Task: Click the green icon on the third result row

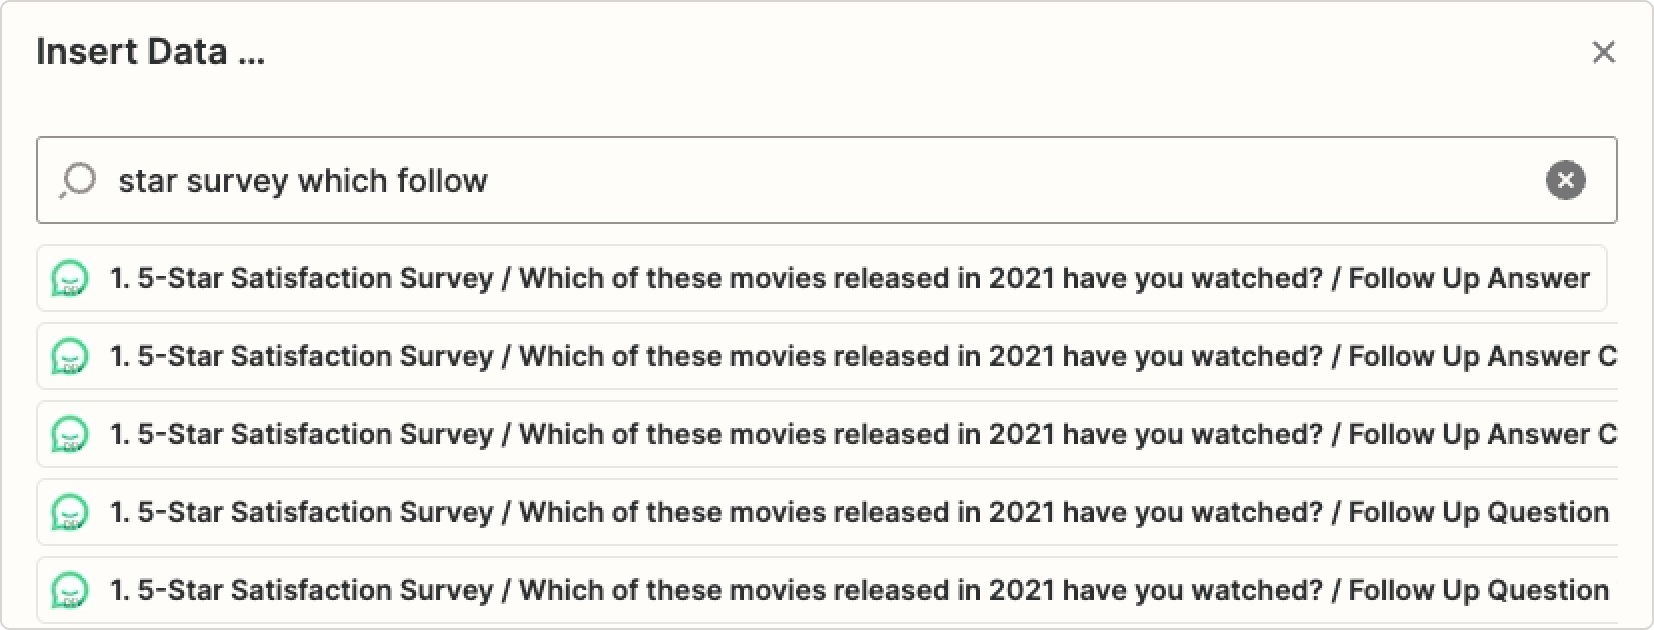Action: pyautogui.click(x=70, y=435)
